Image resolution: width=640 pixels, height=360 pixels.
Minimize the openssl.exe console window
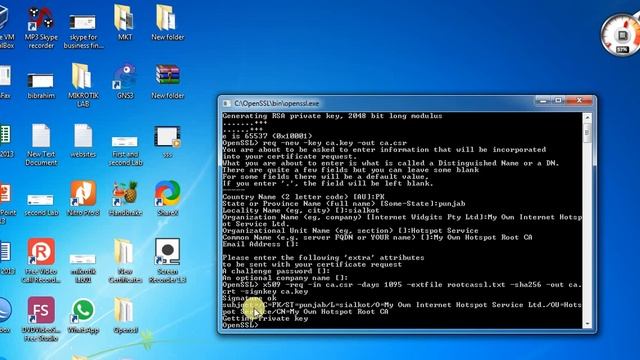(x=543, y=101)
